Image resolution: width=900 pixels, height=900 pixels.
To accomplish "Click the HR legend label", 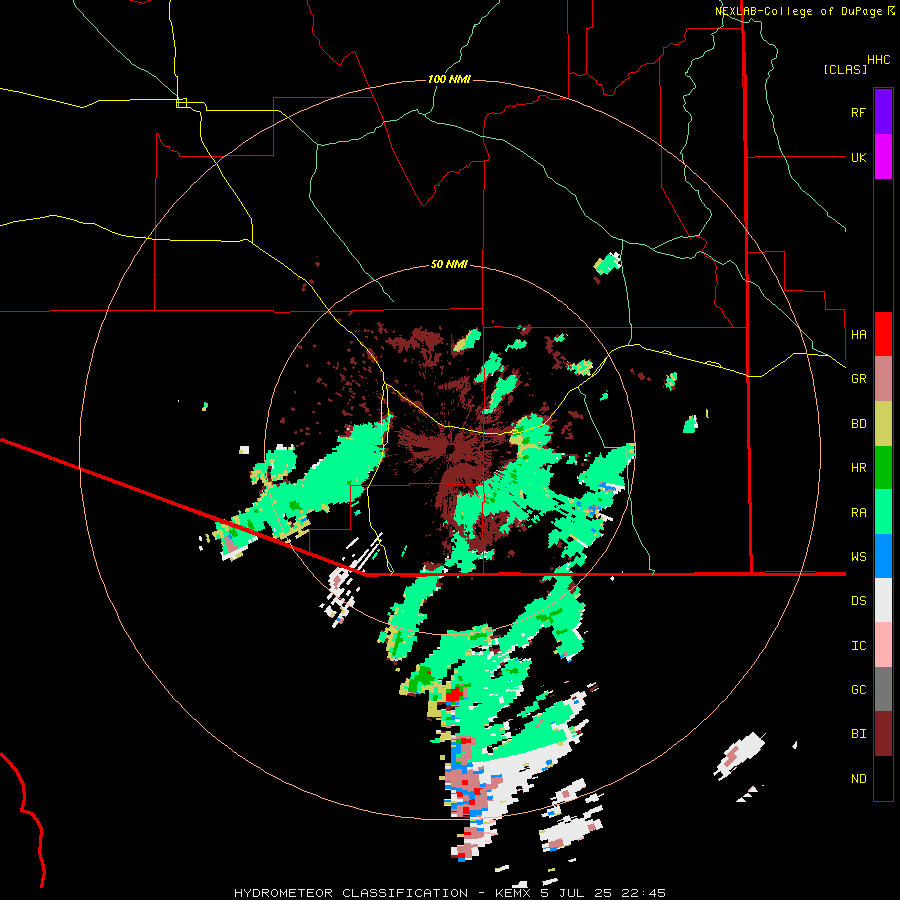I will pyautogui.click(x=858, y=468).
